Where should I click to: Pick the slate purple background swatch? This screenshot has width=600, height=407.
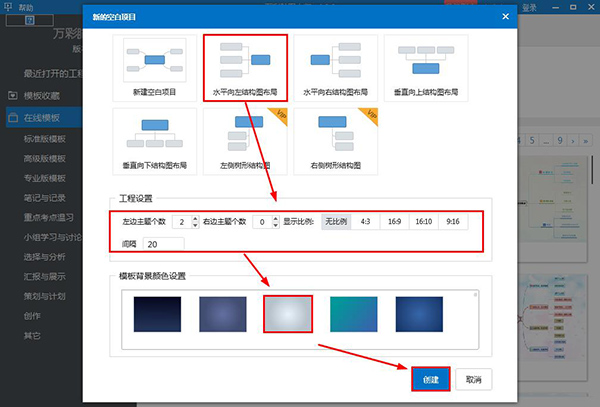click(223, 314)
